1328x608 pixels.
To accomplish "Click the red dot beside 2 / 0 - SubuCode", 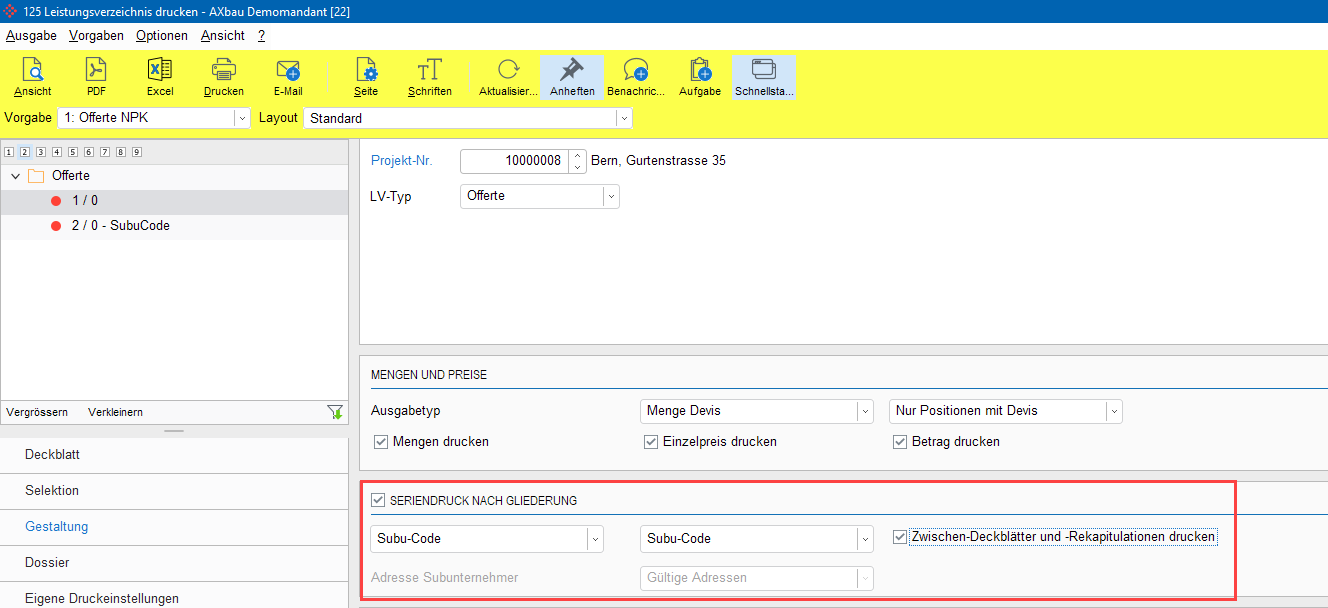I will tap(56, 226).
